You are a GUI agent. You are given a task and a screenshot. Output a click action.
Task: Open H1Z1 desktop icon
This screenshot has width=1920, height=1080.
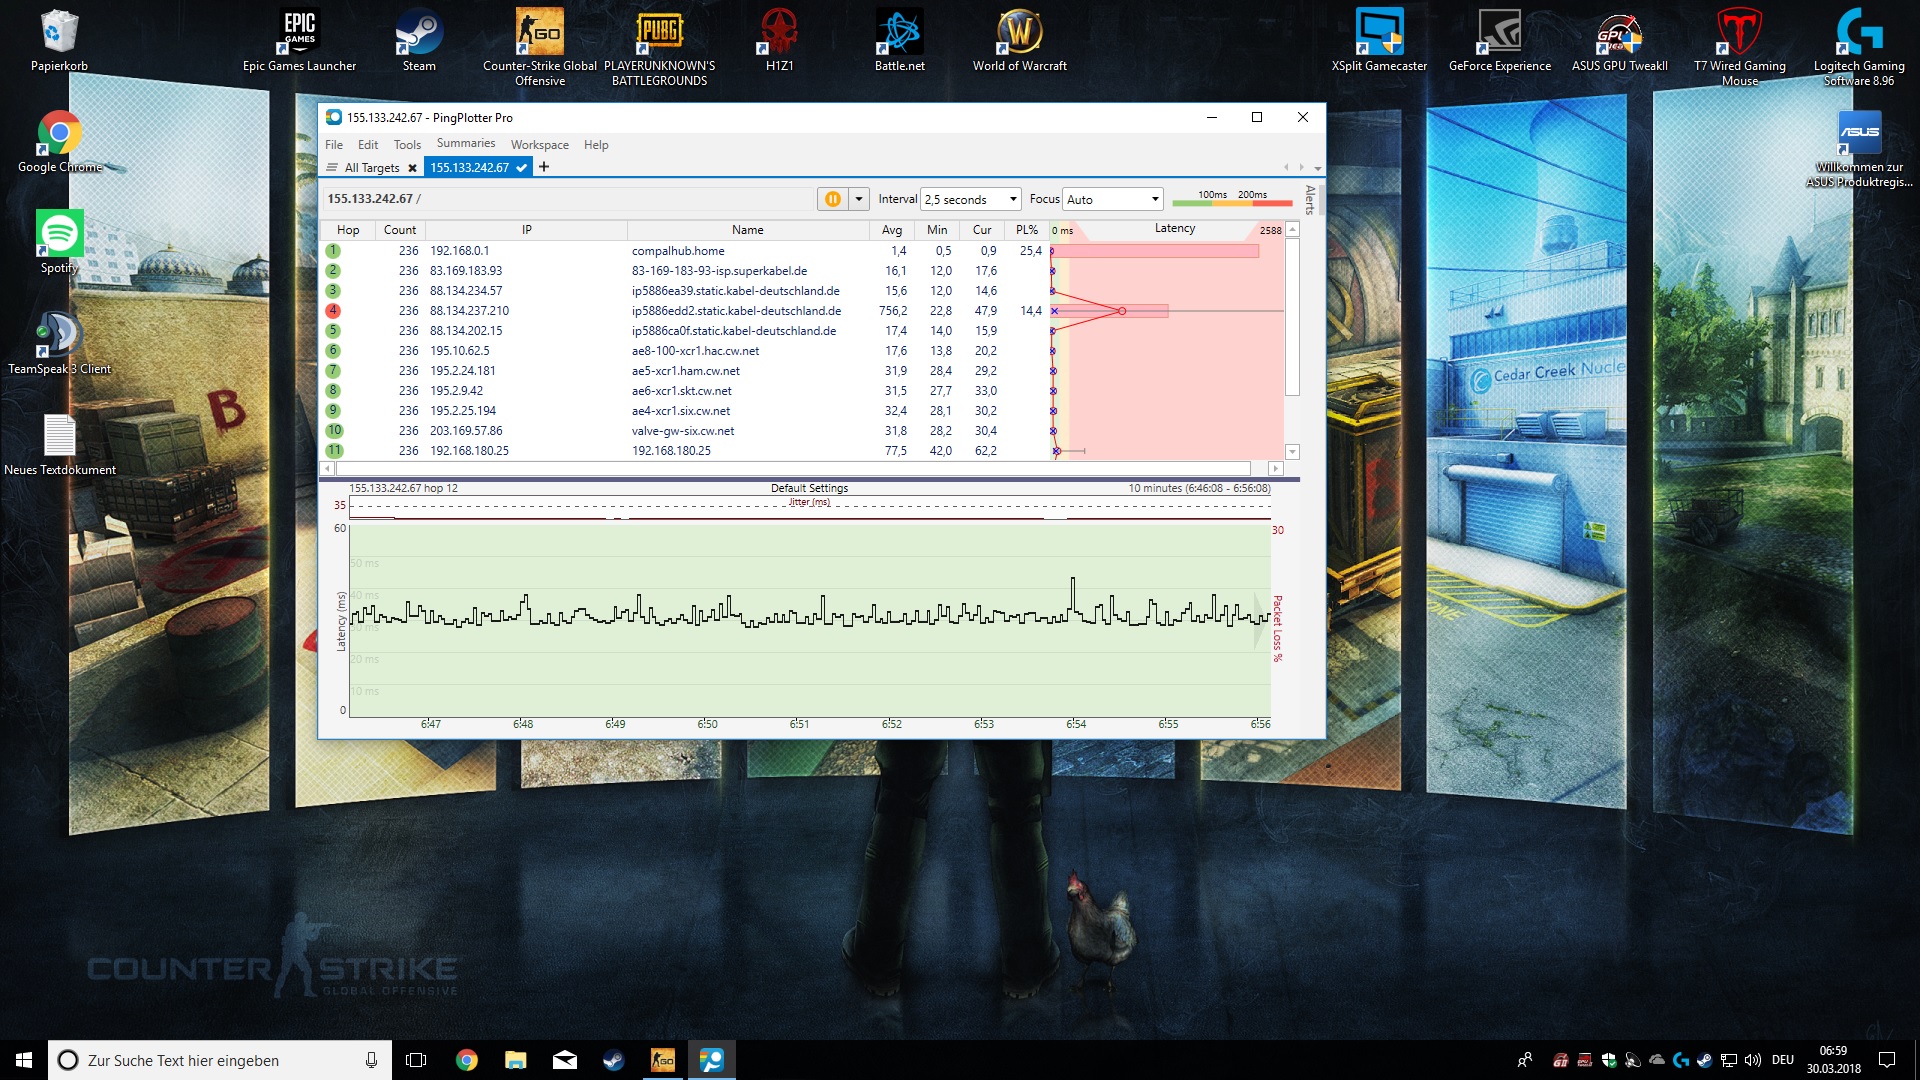coord(779,41)
